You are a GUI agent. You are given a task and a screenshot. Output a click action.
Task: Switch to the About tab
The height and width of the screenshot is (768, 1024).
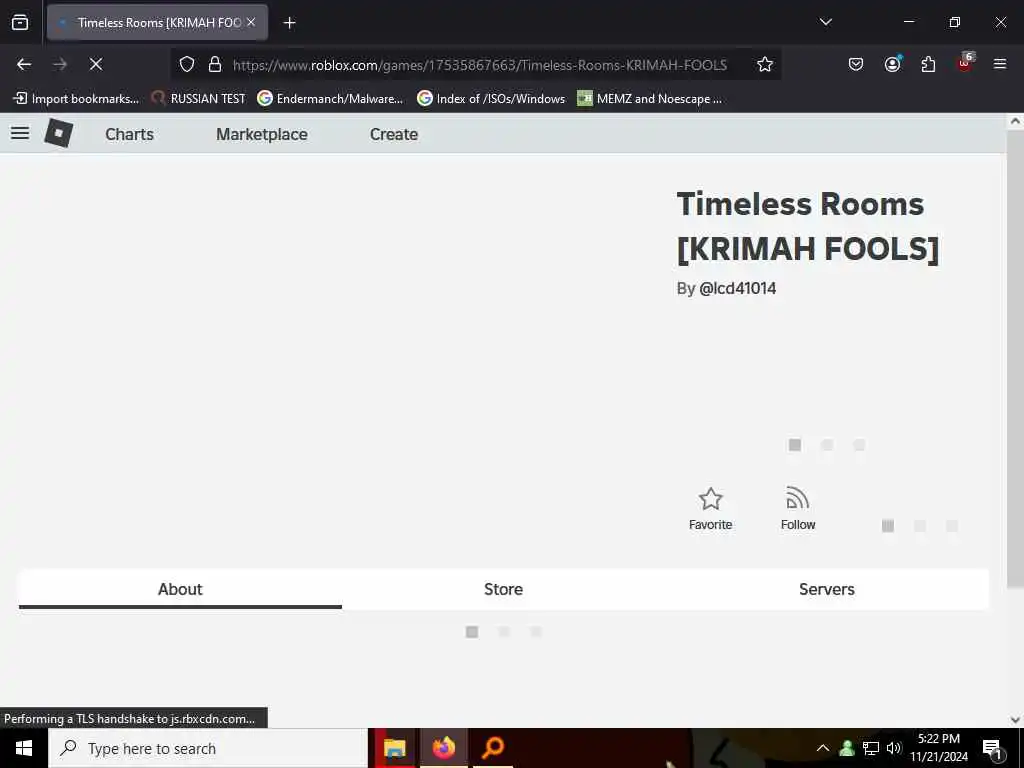click(180, 589)
